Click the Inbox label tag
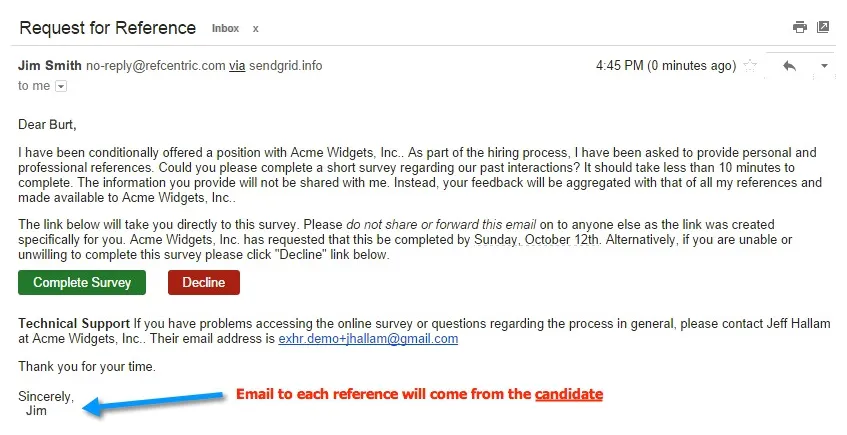This screenshot has height=435, width=847. (x=225, y=29)
